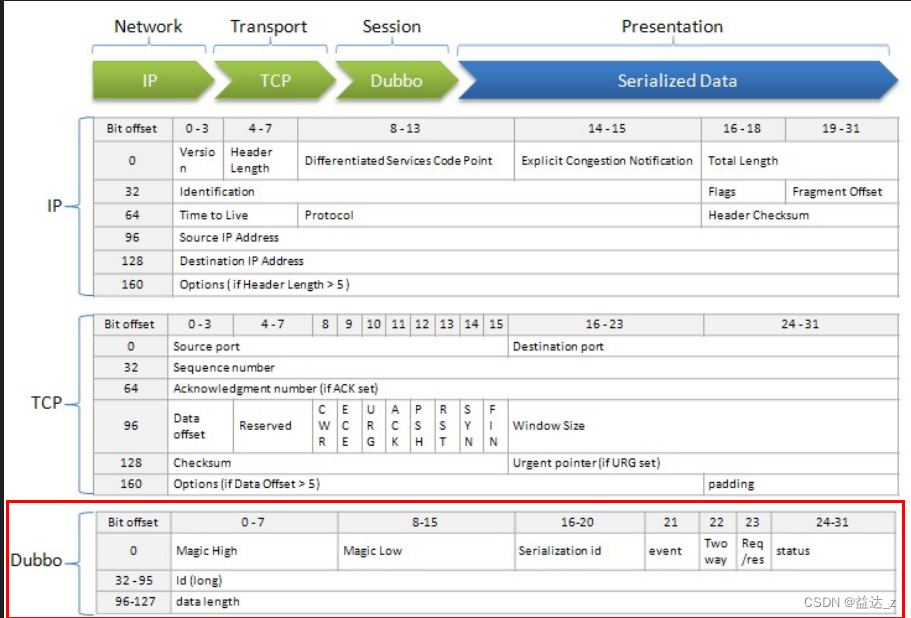The image size is (911, 618).
Task: Click the "Reserved" cell
Action: click(x=273, y=426)
